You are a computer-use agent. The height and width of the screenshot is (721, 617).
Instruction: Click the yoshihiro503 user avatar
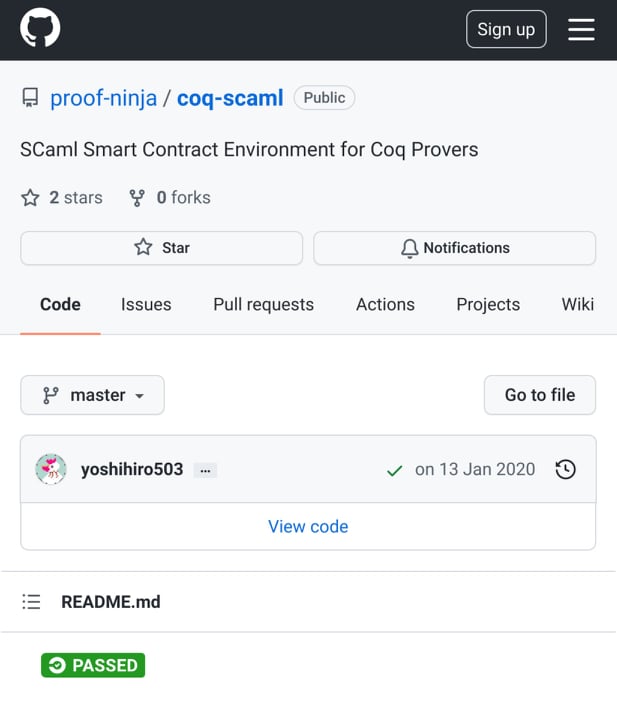click(51, 469)
